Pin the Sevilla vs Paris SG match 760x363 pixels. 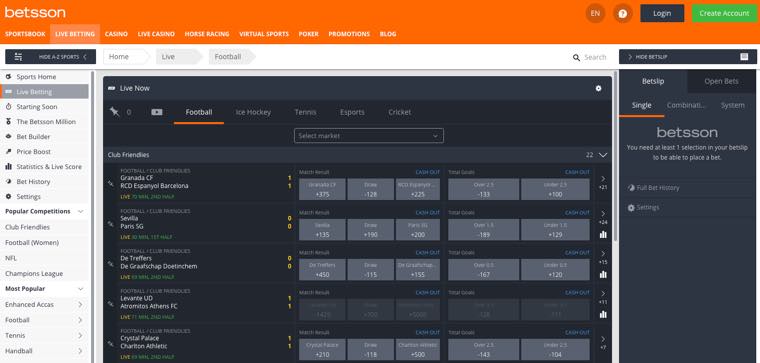(111, 223)
